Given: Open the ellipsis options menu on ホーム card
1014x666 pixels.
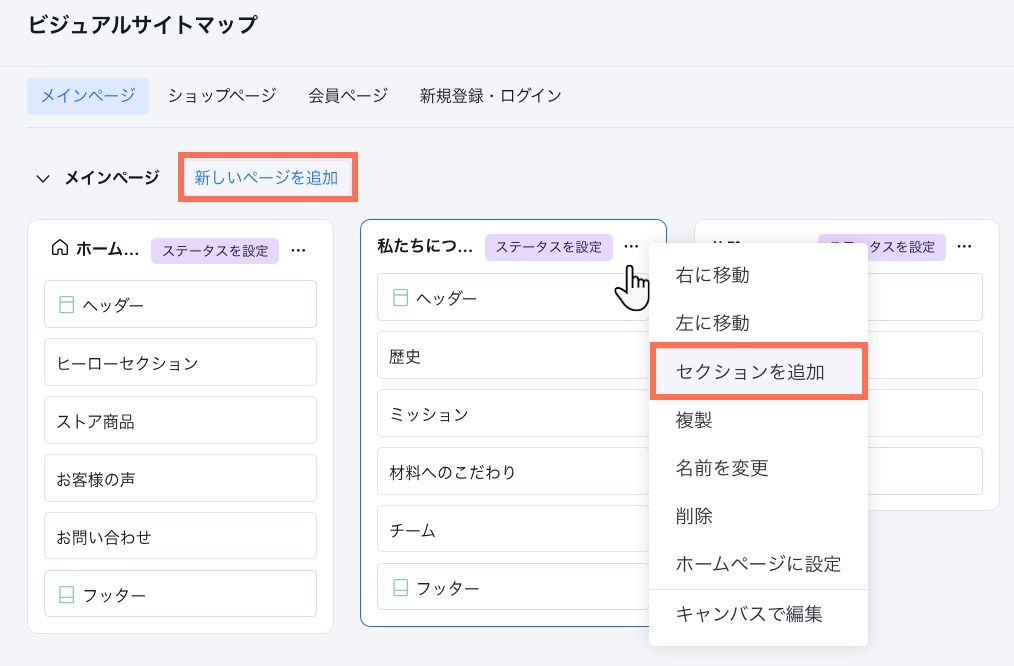Looking at the screenshot, I should (x=298, y=251).
